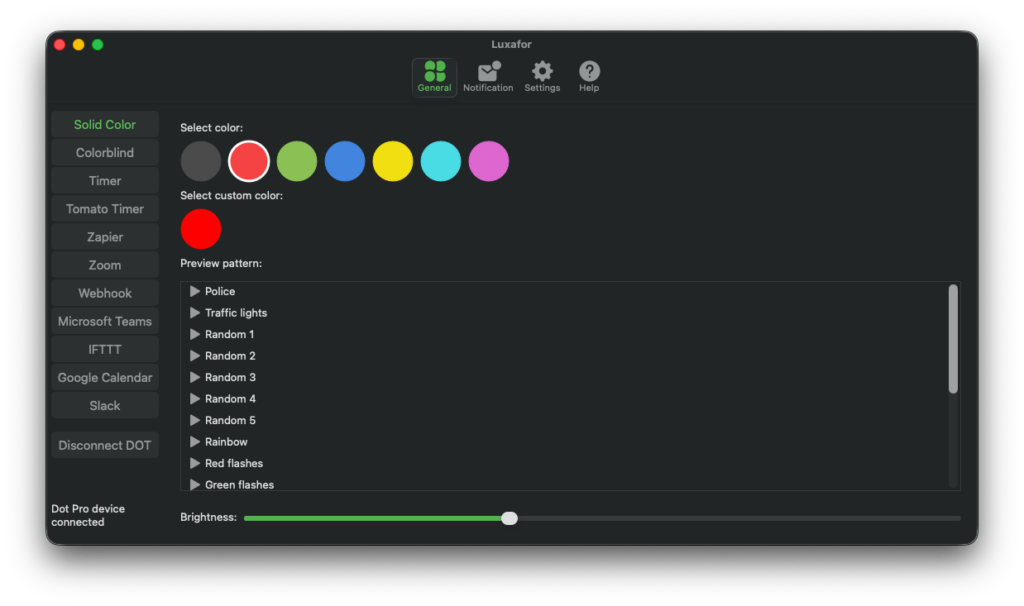Go to the Google Calendar section

pyautogui.click(x=105, y=378)
